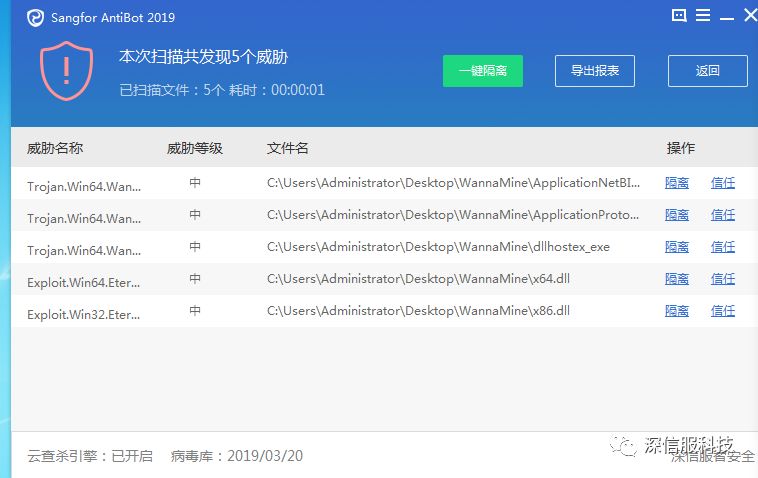Click the WannaMine\dllhostex_exe file path

click(438, 246)
